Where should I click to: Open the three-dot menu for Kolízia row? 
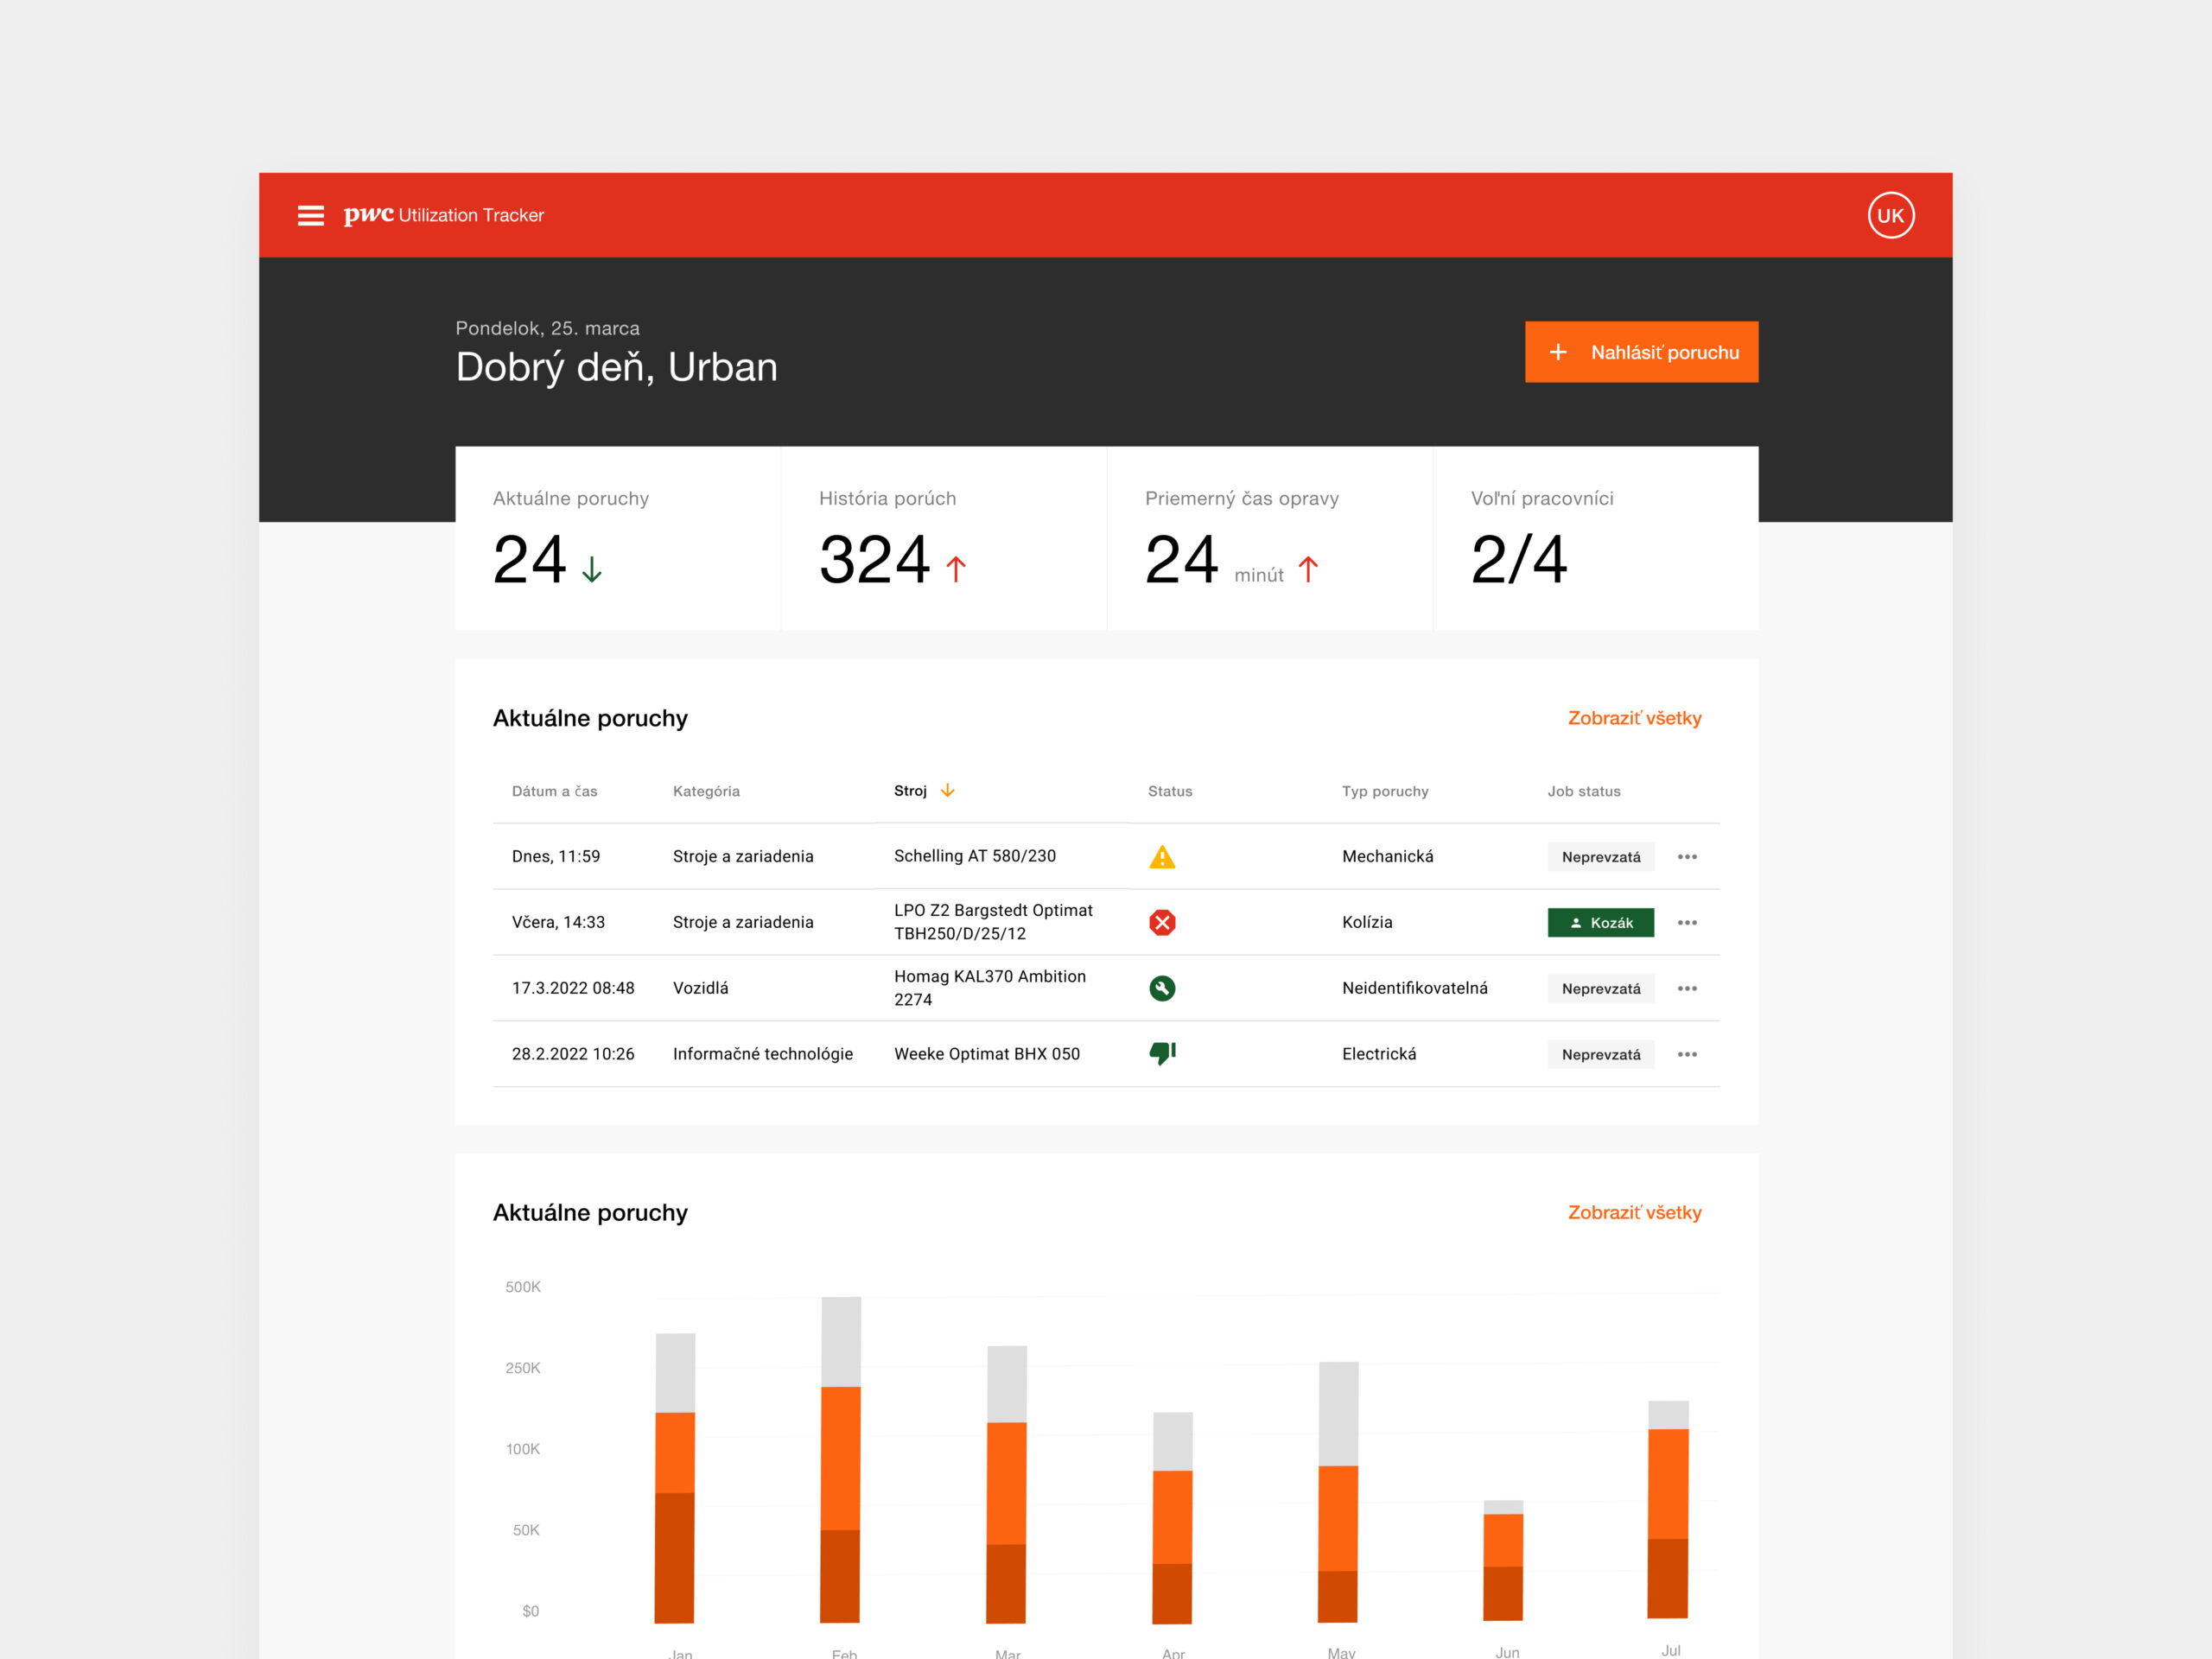(1686, 922)
